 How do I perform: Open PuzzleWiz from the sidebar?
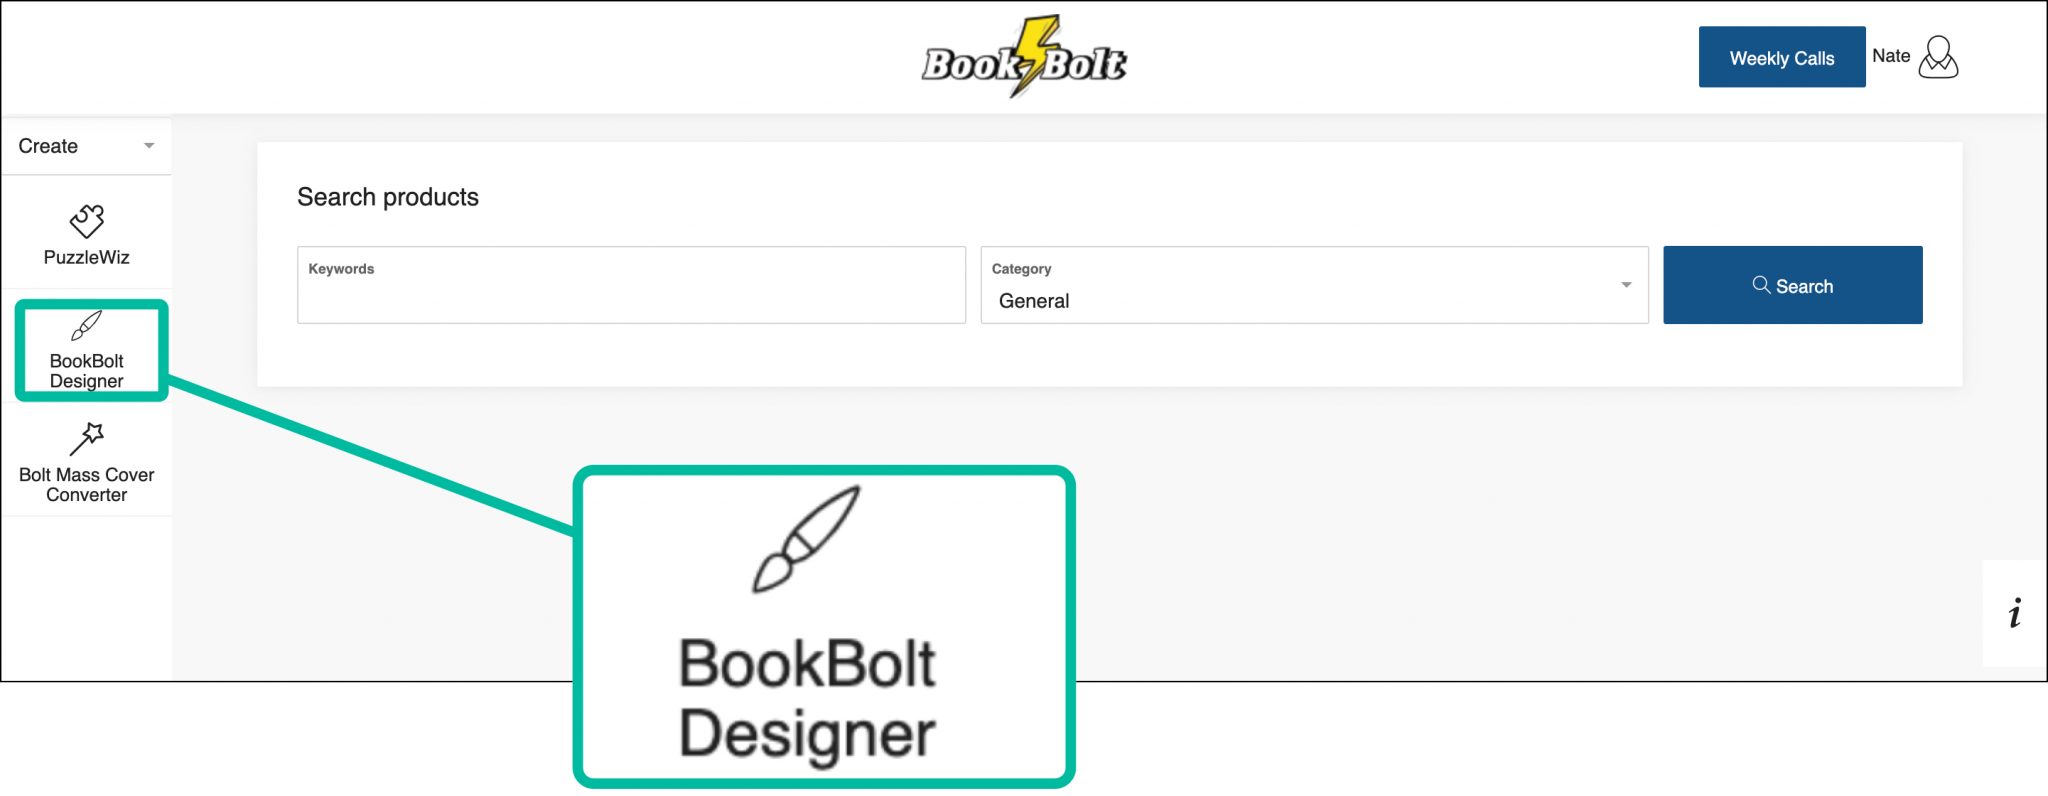tap(87, 234)
